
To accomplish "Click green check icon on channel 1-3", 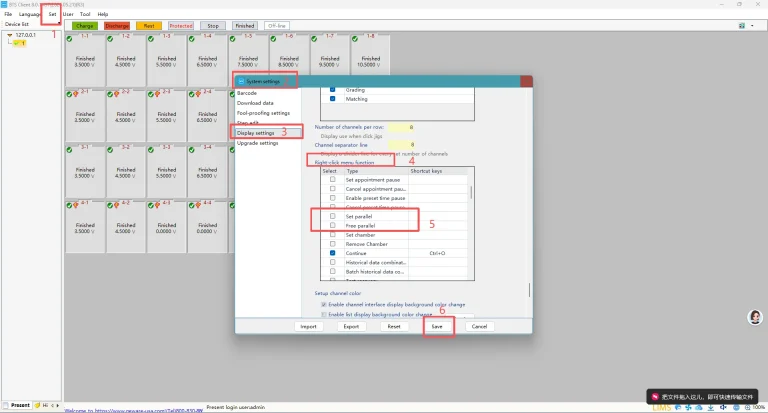I will tap(151, 39).
